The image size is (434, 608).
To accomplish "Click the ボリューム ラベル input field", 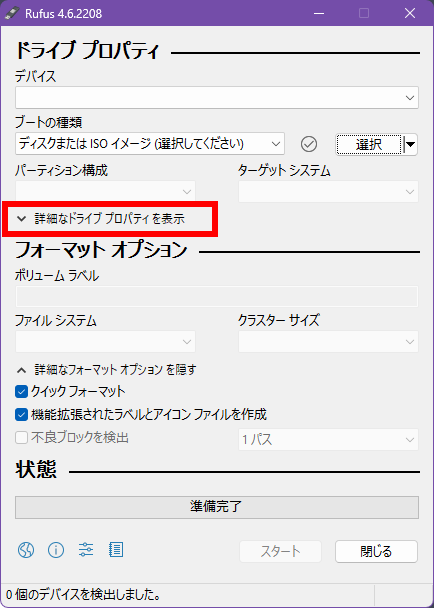I will (217, 297).
